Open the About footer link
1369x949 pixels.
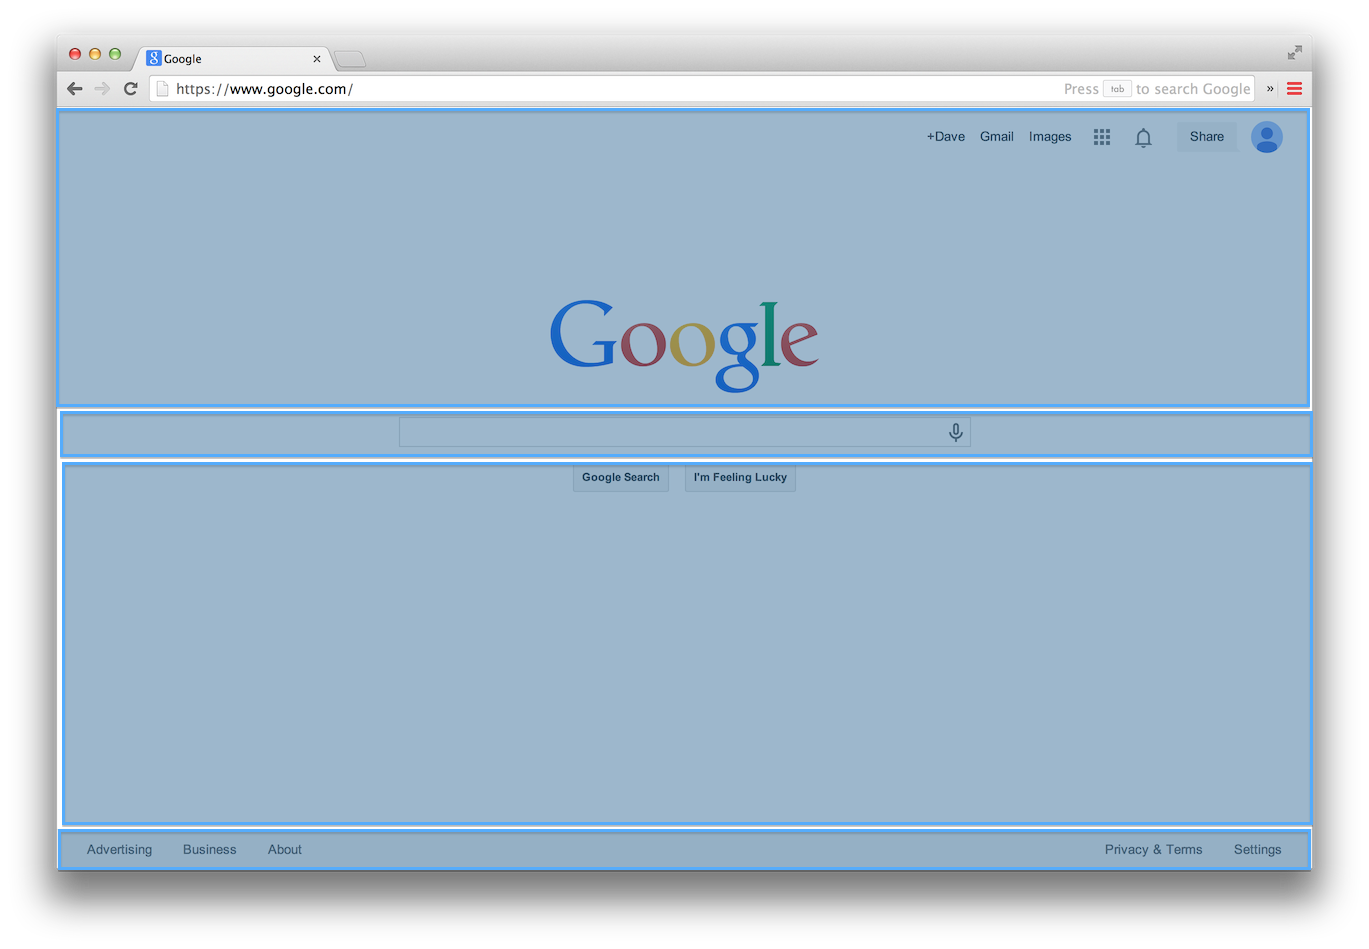[285, 850]
